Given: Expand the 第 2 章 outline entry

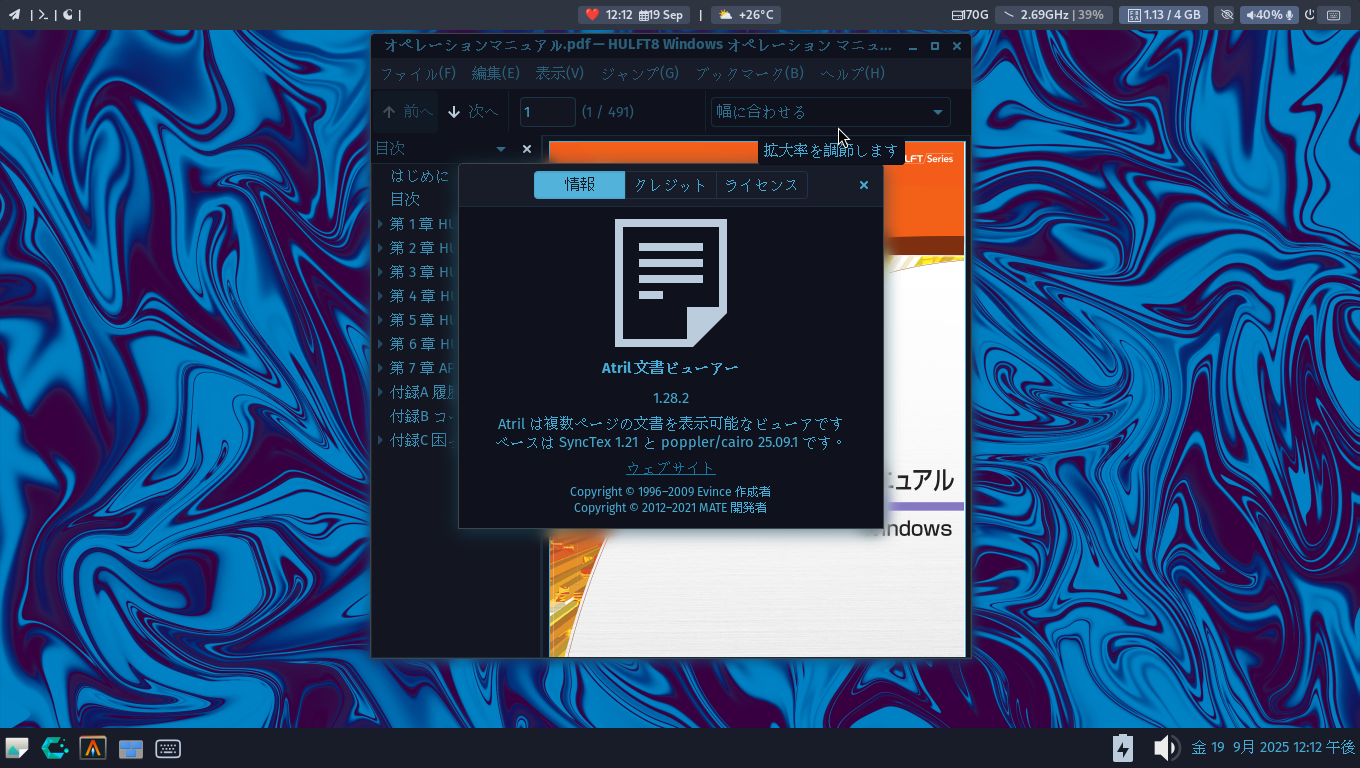Looking at the screenshot, I should (x=381, y=248).
